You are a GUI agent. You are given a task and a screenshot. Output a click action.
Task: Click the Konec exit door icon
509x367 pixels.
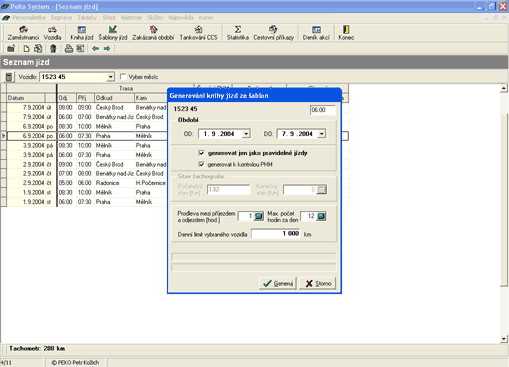click(x=346, y=33)
